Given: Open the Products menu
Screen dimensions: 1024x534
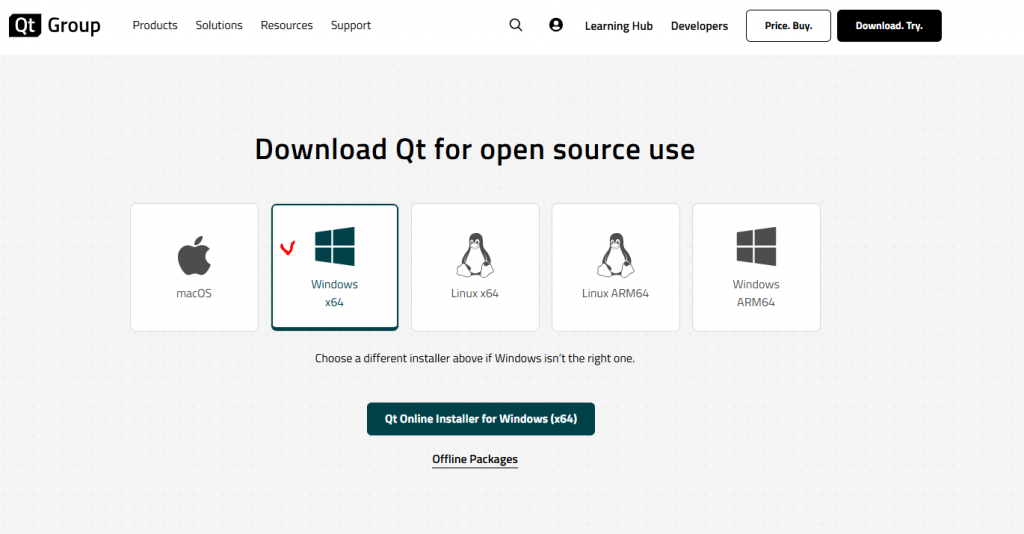Looking at the screenshot, I should (155, 26).
